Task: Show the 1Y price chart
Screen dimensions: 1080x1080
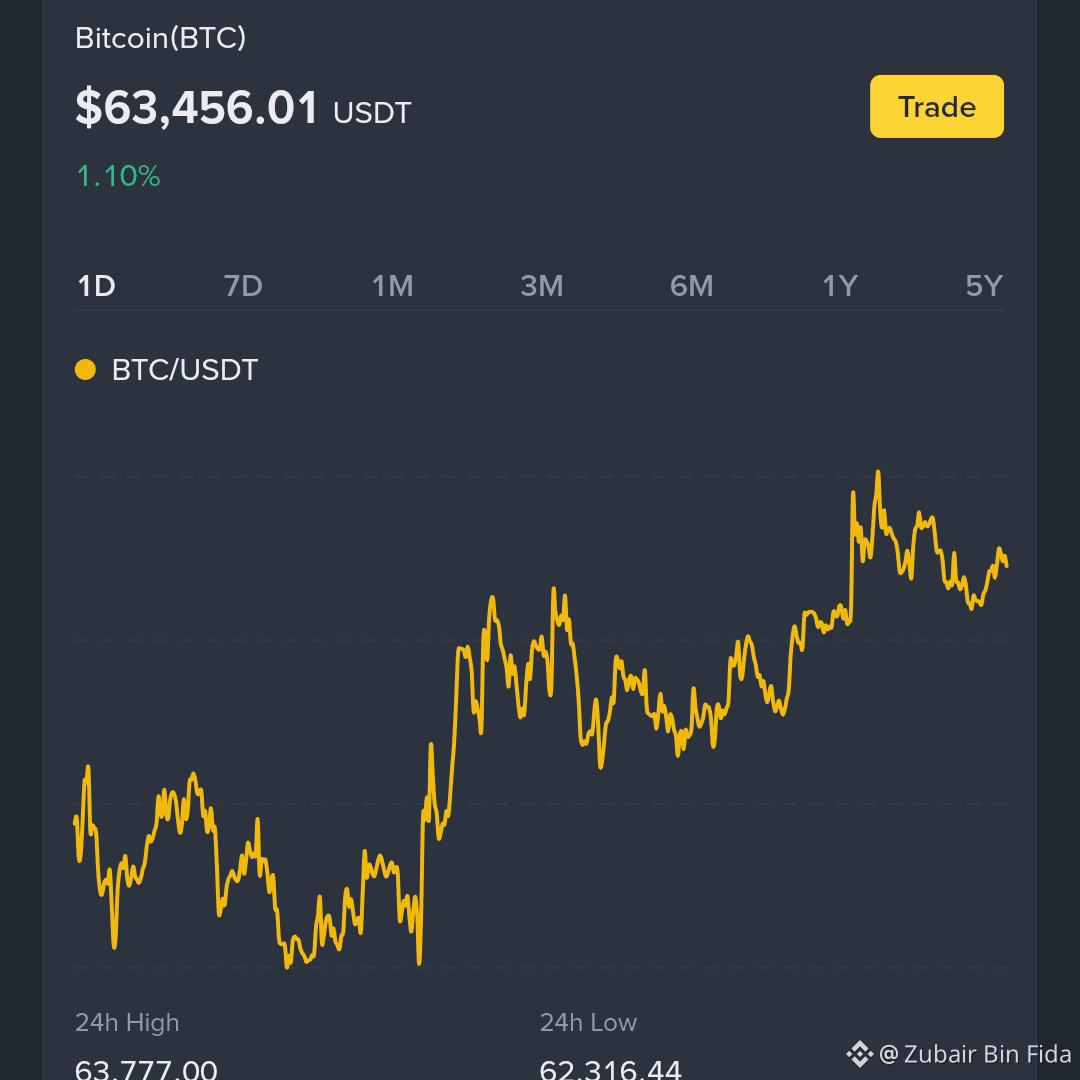Action: [x=840, y=286]
